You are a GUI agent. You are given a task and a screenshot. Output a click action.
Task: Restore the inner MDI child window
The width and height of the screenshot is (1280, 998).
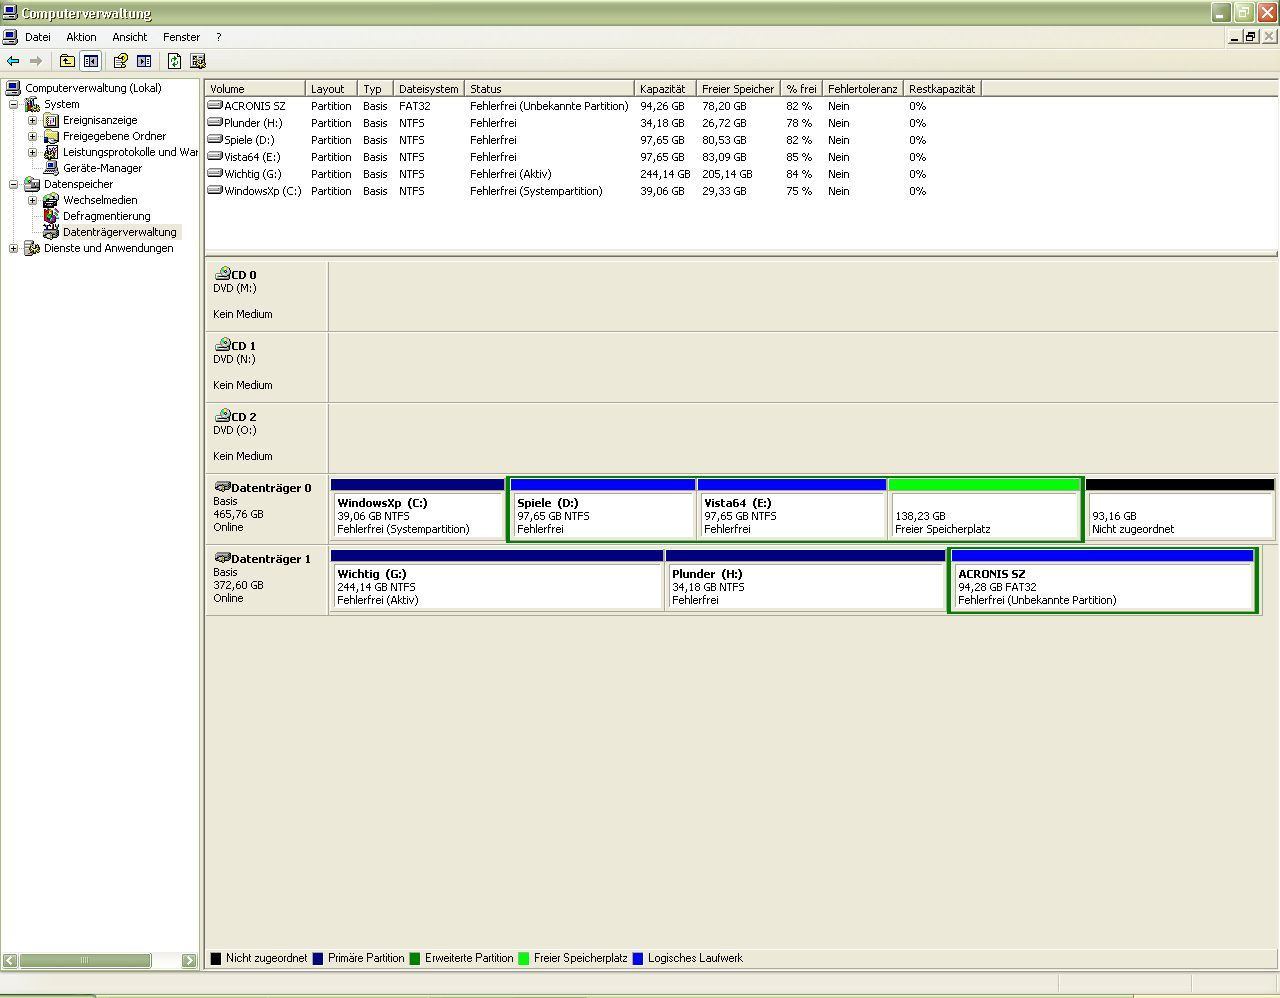[x=1250, y=37]
